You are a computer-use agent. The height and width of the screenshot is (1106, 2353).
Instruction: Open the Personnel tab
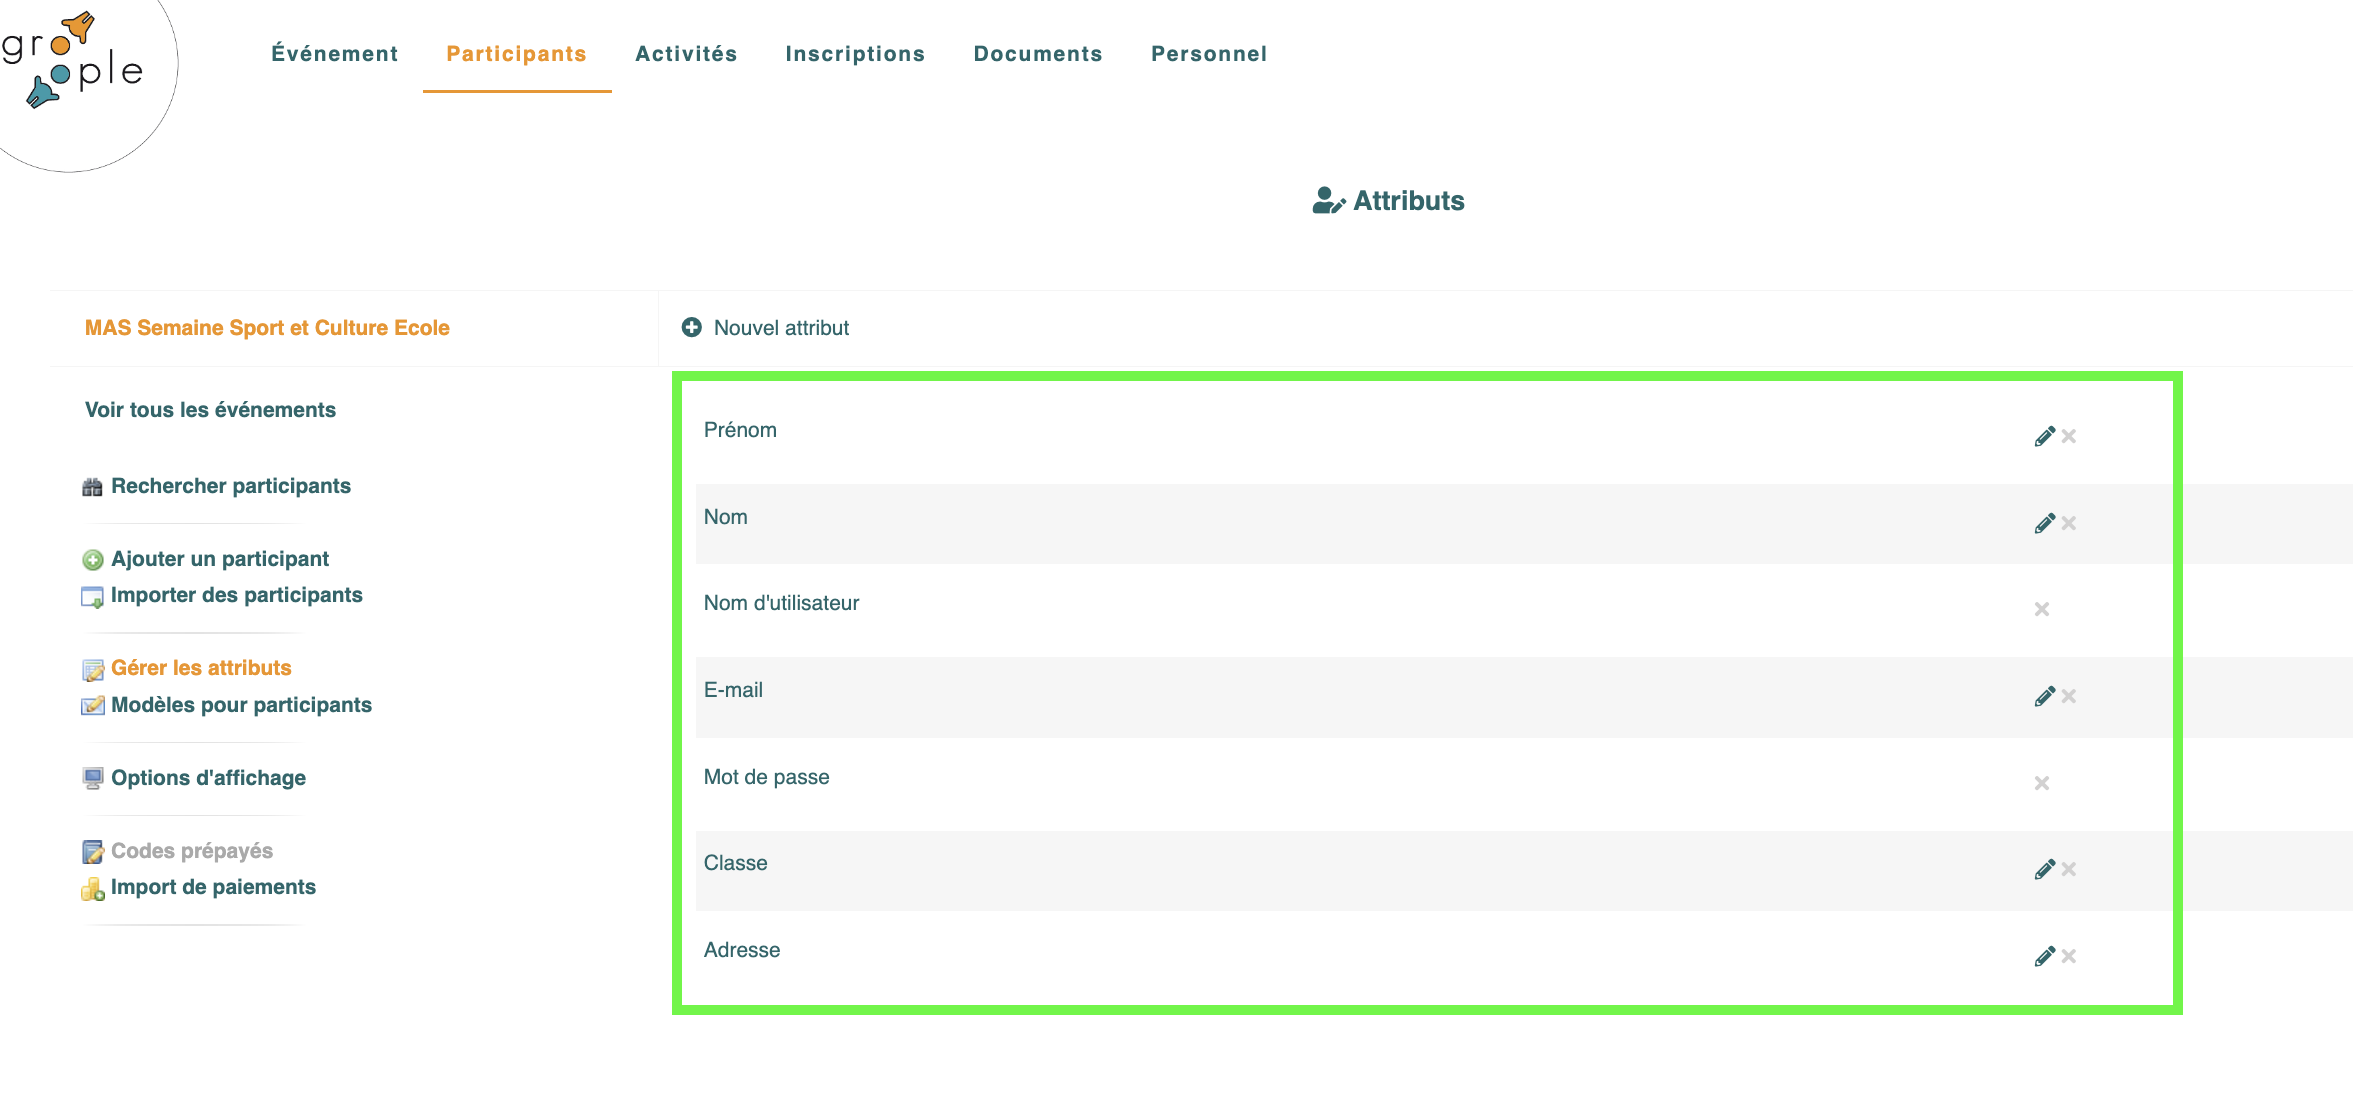coord(1209,54)
